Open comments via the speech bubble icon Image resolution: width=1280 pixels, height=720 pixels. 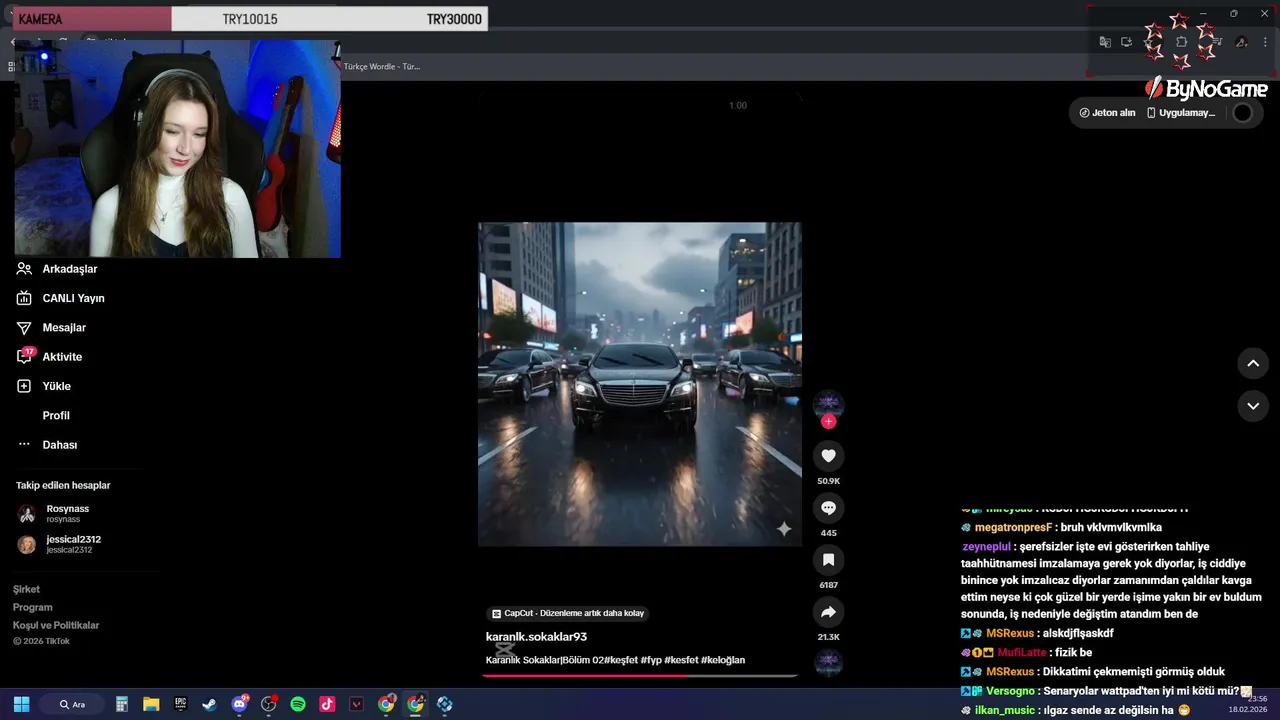828,508
